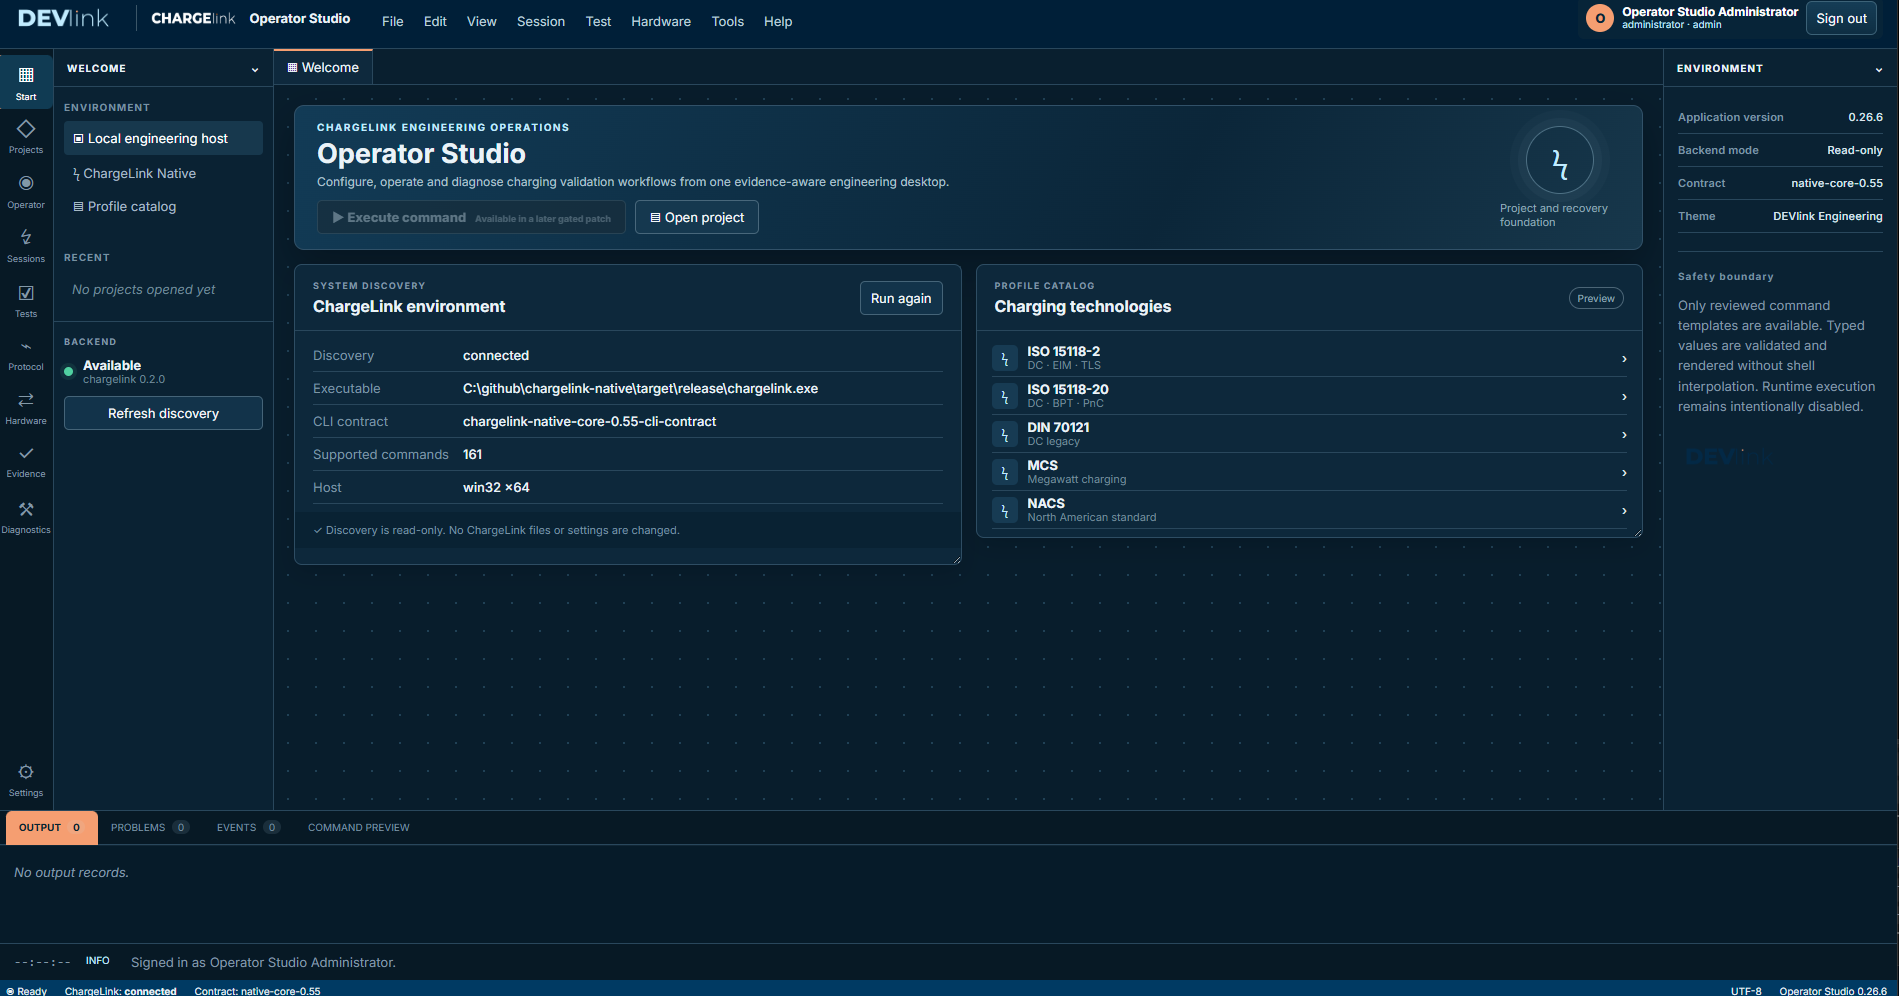1899x996 pixels.
Task: Expand the DIN 70121 row chevron
Action: coord(1624,434)
